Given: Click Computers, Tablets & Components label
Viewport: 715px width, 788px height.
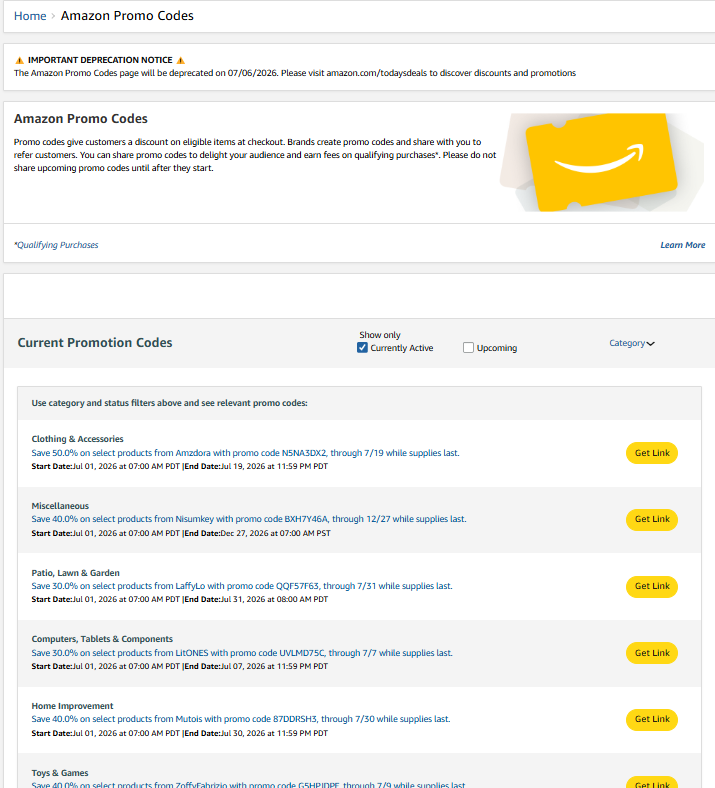Looking at the screenshot, I should (102, 639).
